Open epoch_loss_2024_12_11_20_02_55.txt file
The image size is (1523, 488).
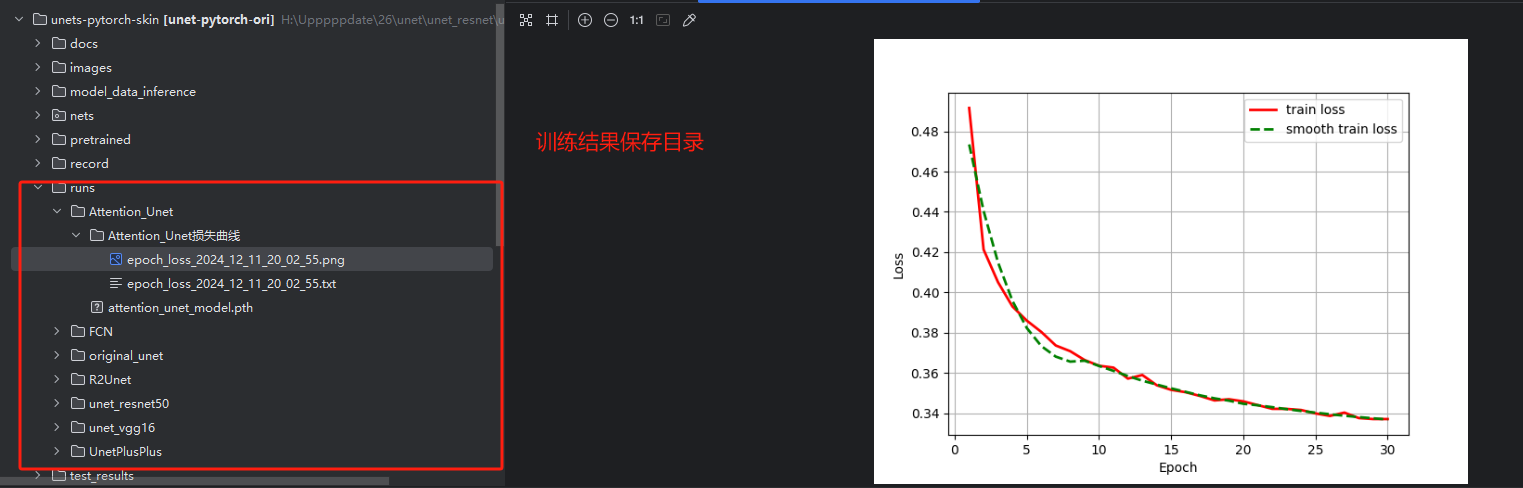pyautogui.click(x=231, y=283)
